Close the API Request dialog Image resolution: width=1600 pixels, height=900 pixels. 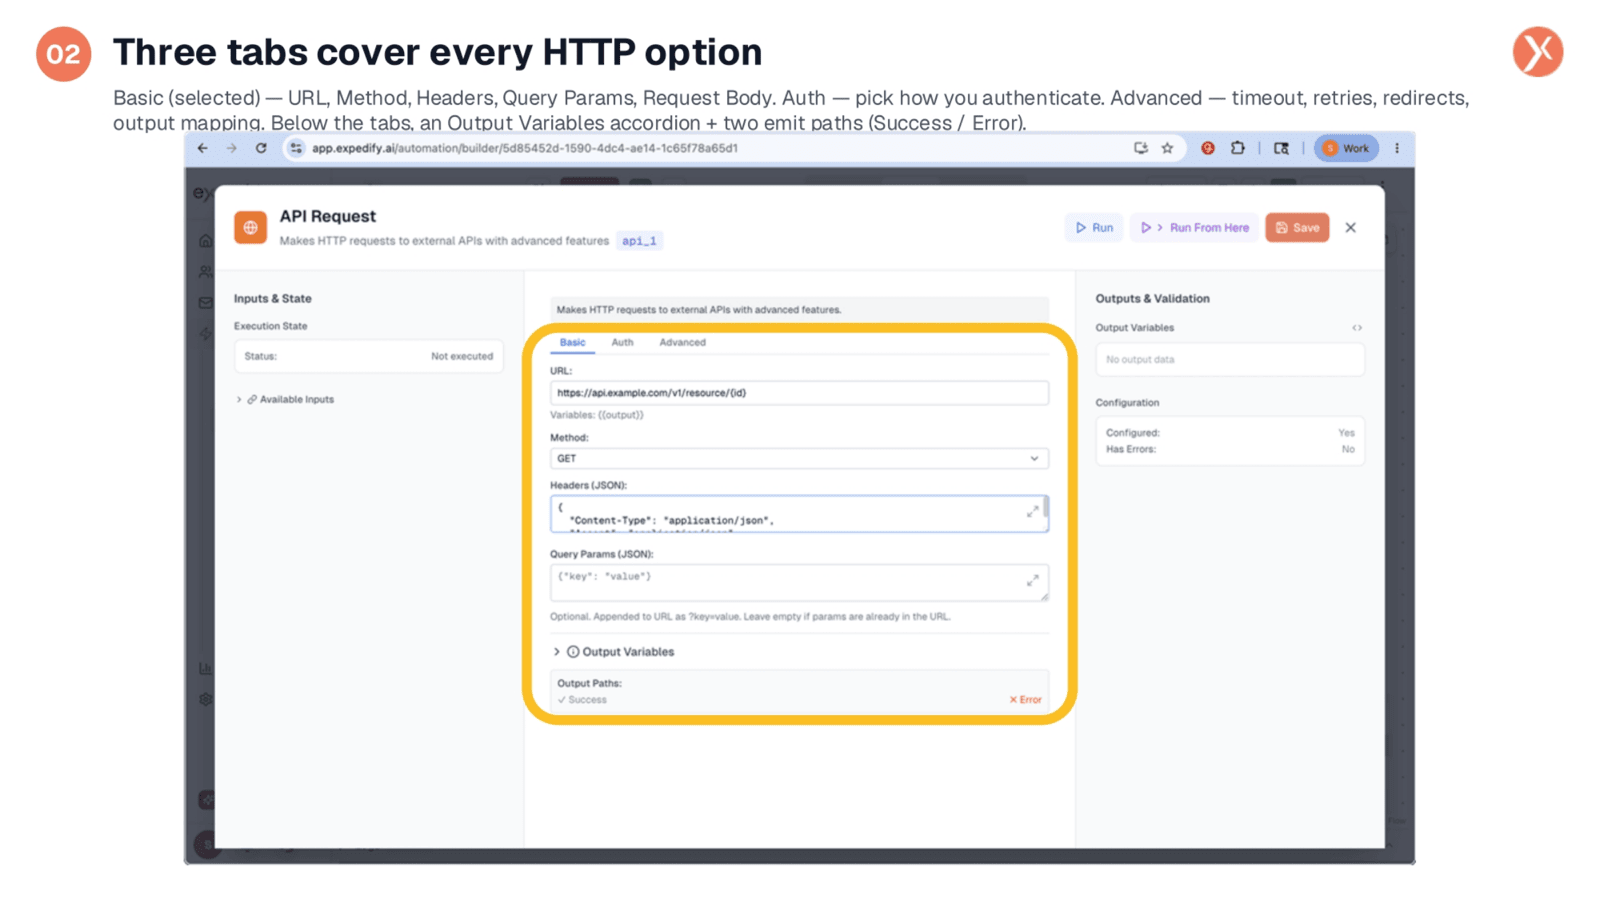point(1351,228)
